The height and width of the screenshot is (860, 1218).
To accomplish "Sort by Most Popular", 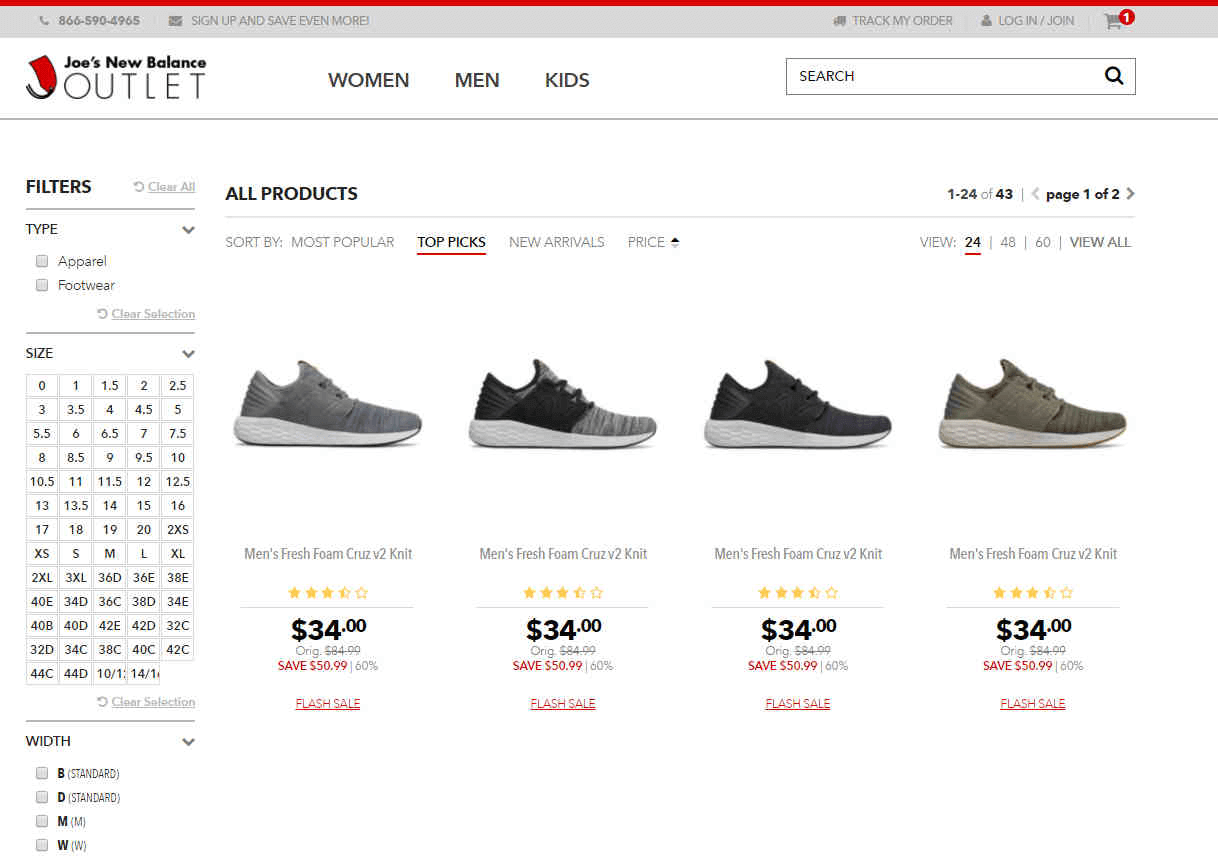I will (x=343, y=242).
